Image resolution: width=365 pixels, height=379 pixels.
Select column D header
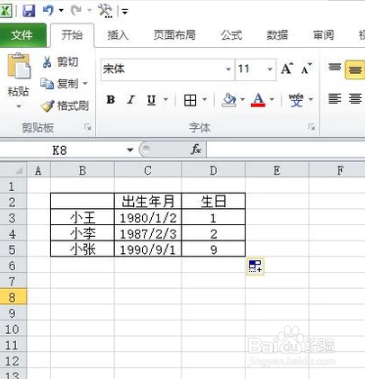214,171
